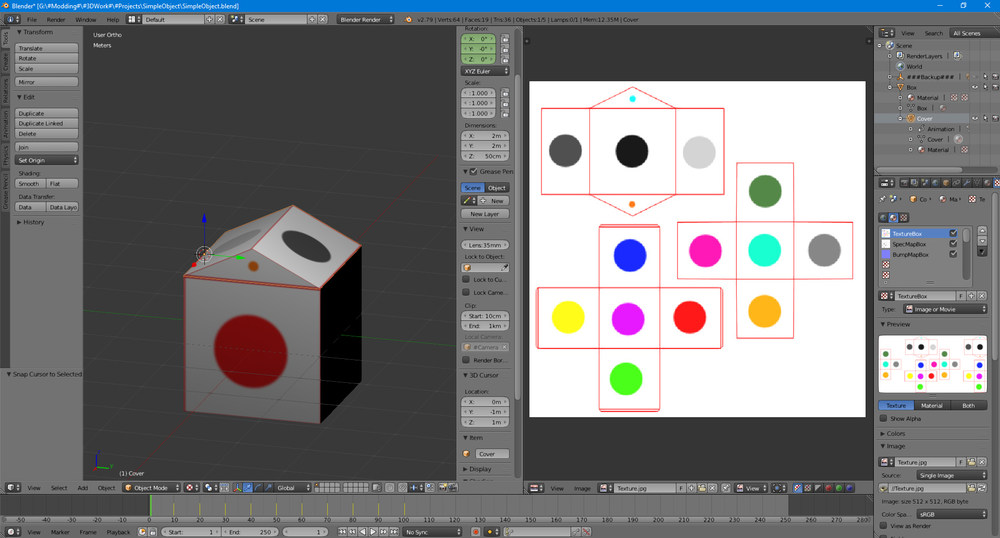The image size is (1000, 538).
Task: Open the Image or Movie type dropdown
Action: [945, 309]
